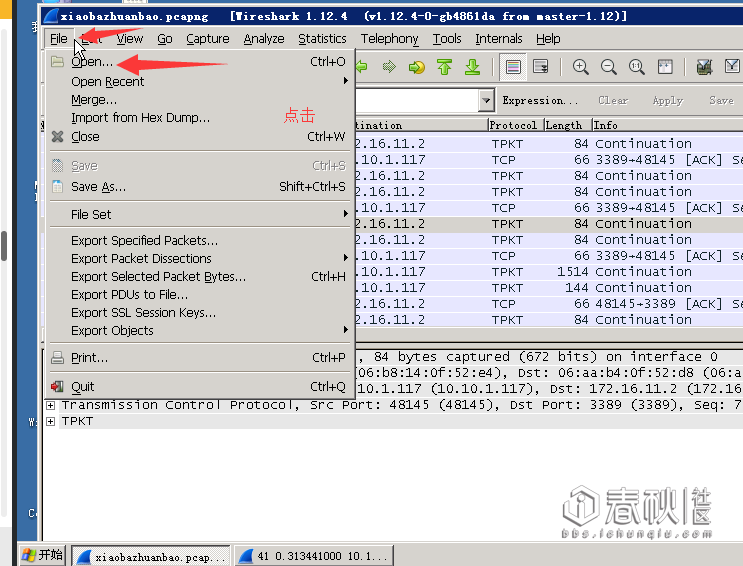743x566 pixels.
Task: Jump to last packet toolbar icon
Action: 472,67
